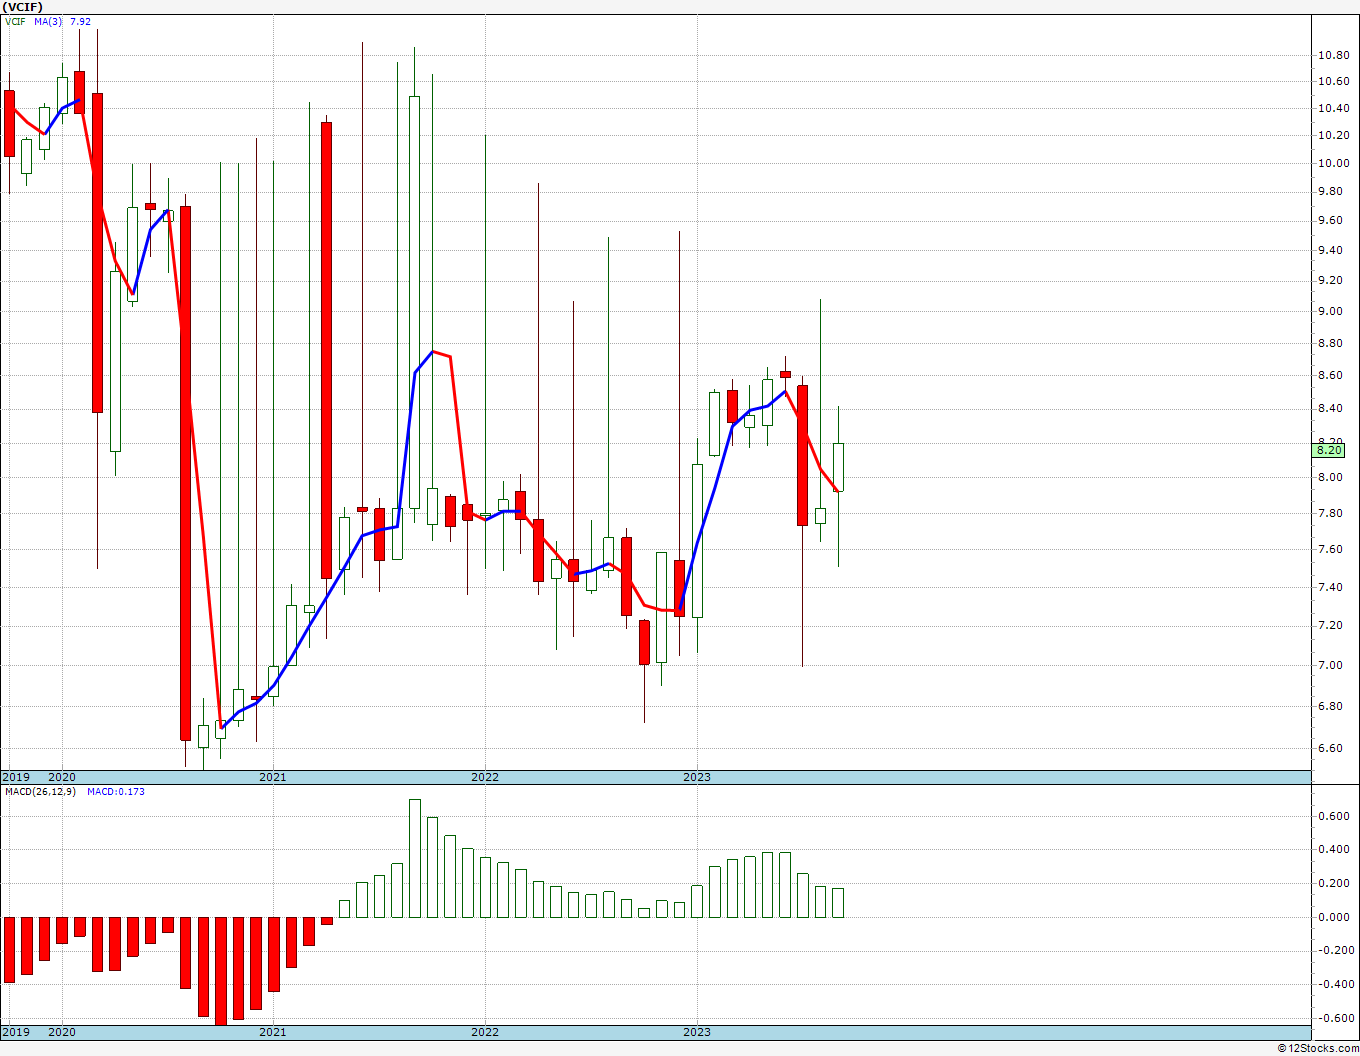Click the 0.600 MACD axis label

click(x=1334, y=817)
